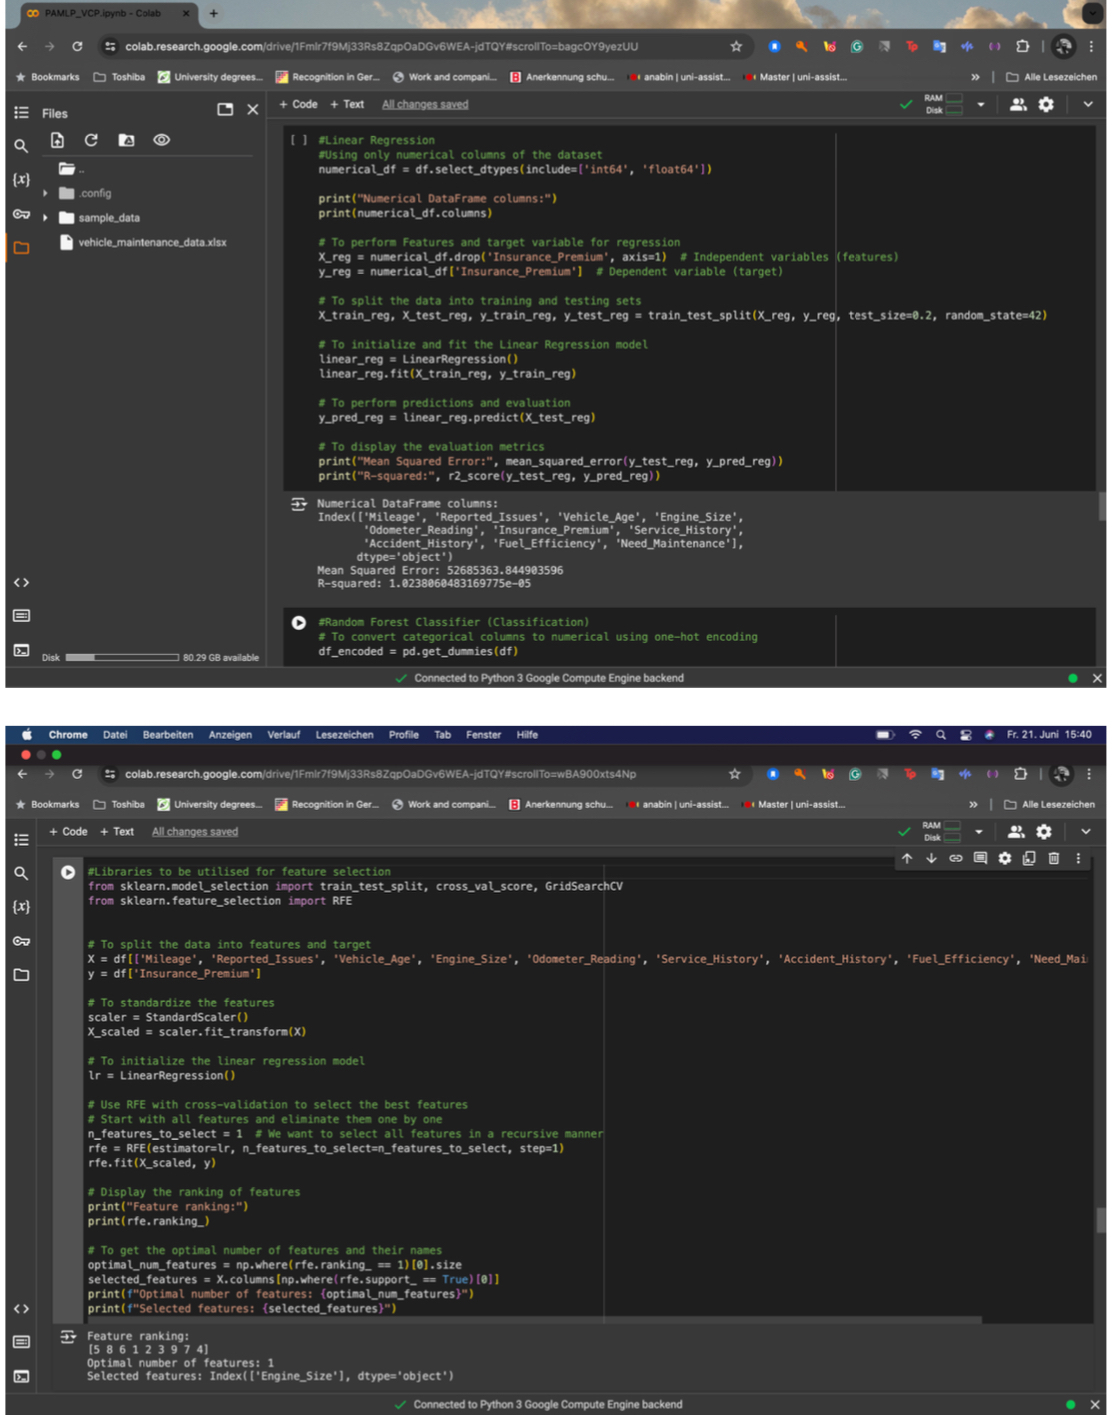This screenshot has width=1114, height=1415.
Task: Click Files folder icon in upper window sidebar
Action: (21, 247)
